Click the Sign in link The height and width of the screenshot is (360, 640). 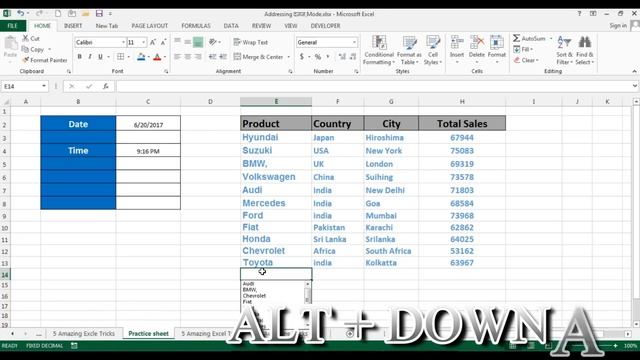point(618,25)
